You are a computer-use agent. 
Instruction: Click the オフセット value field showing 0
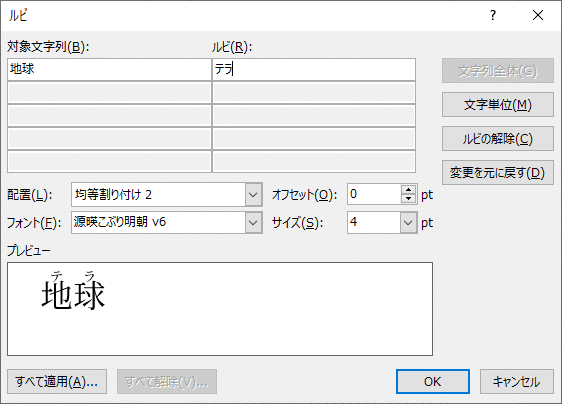[374, 194]
